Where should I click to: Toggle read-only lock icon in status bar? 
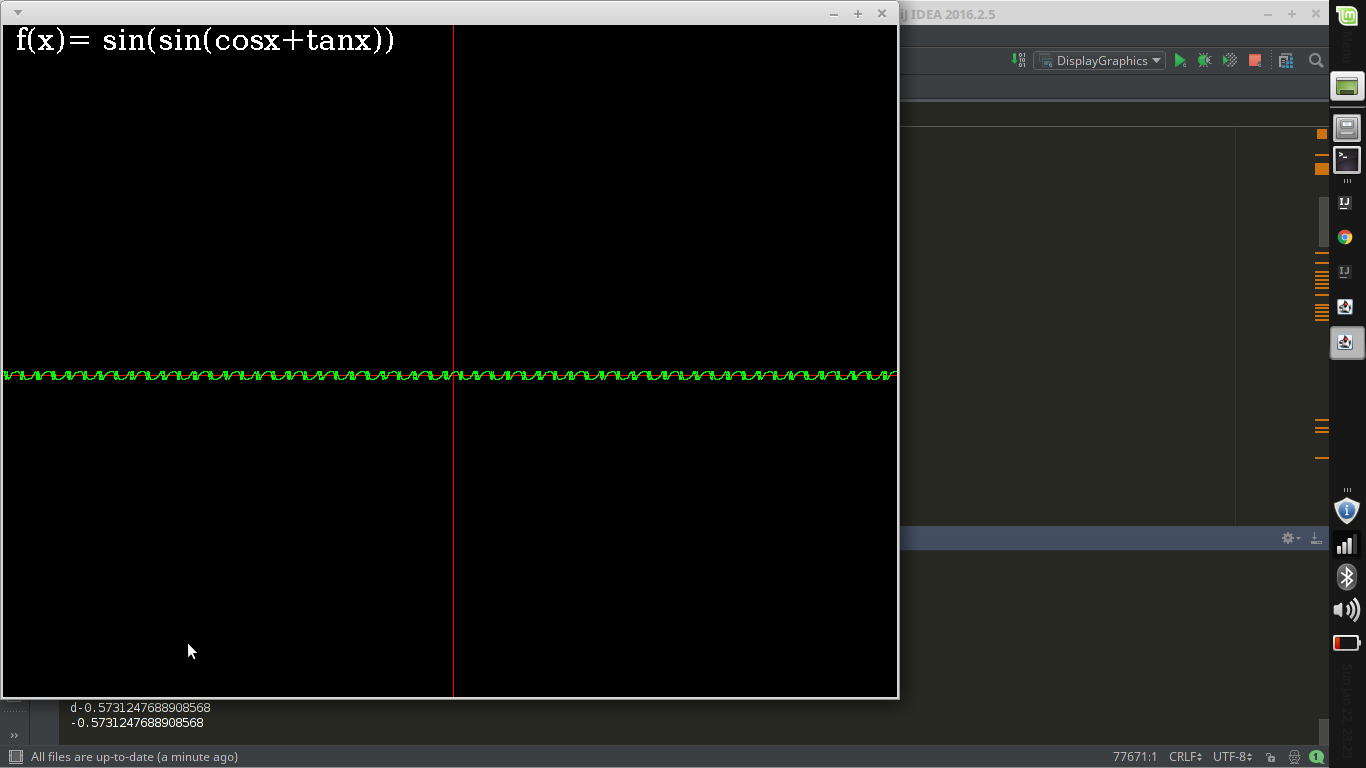(1270, 757)
